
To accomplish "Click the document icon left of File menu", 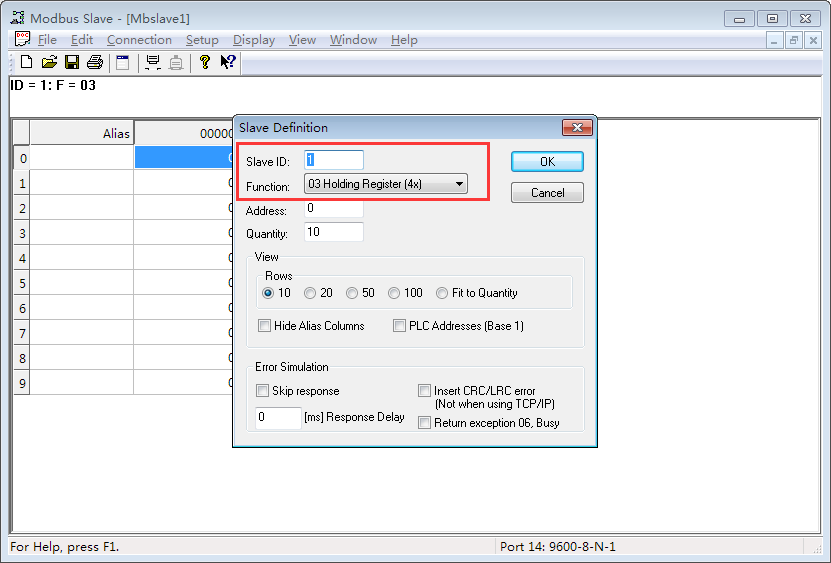I will point(22,39).
